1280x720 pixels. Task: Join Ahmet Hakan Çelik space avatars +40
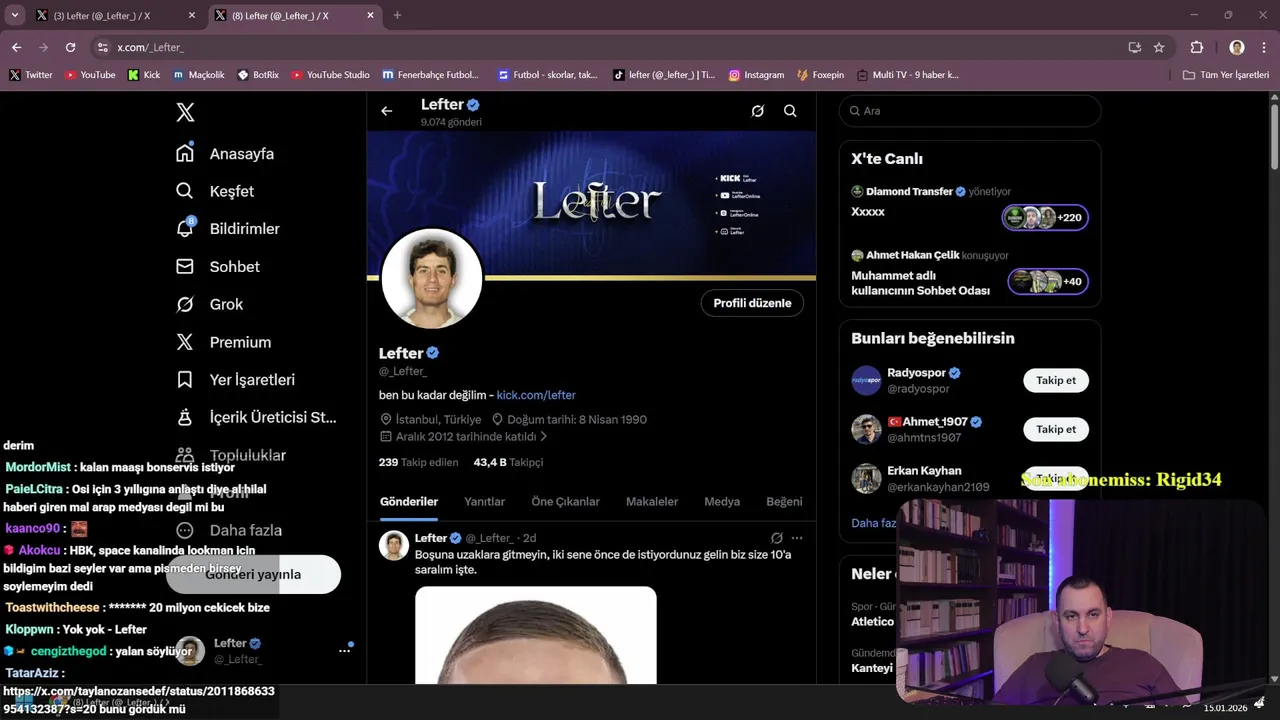[x=1048, y=281]
